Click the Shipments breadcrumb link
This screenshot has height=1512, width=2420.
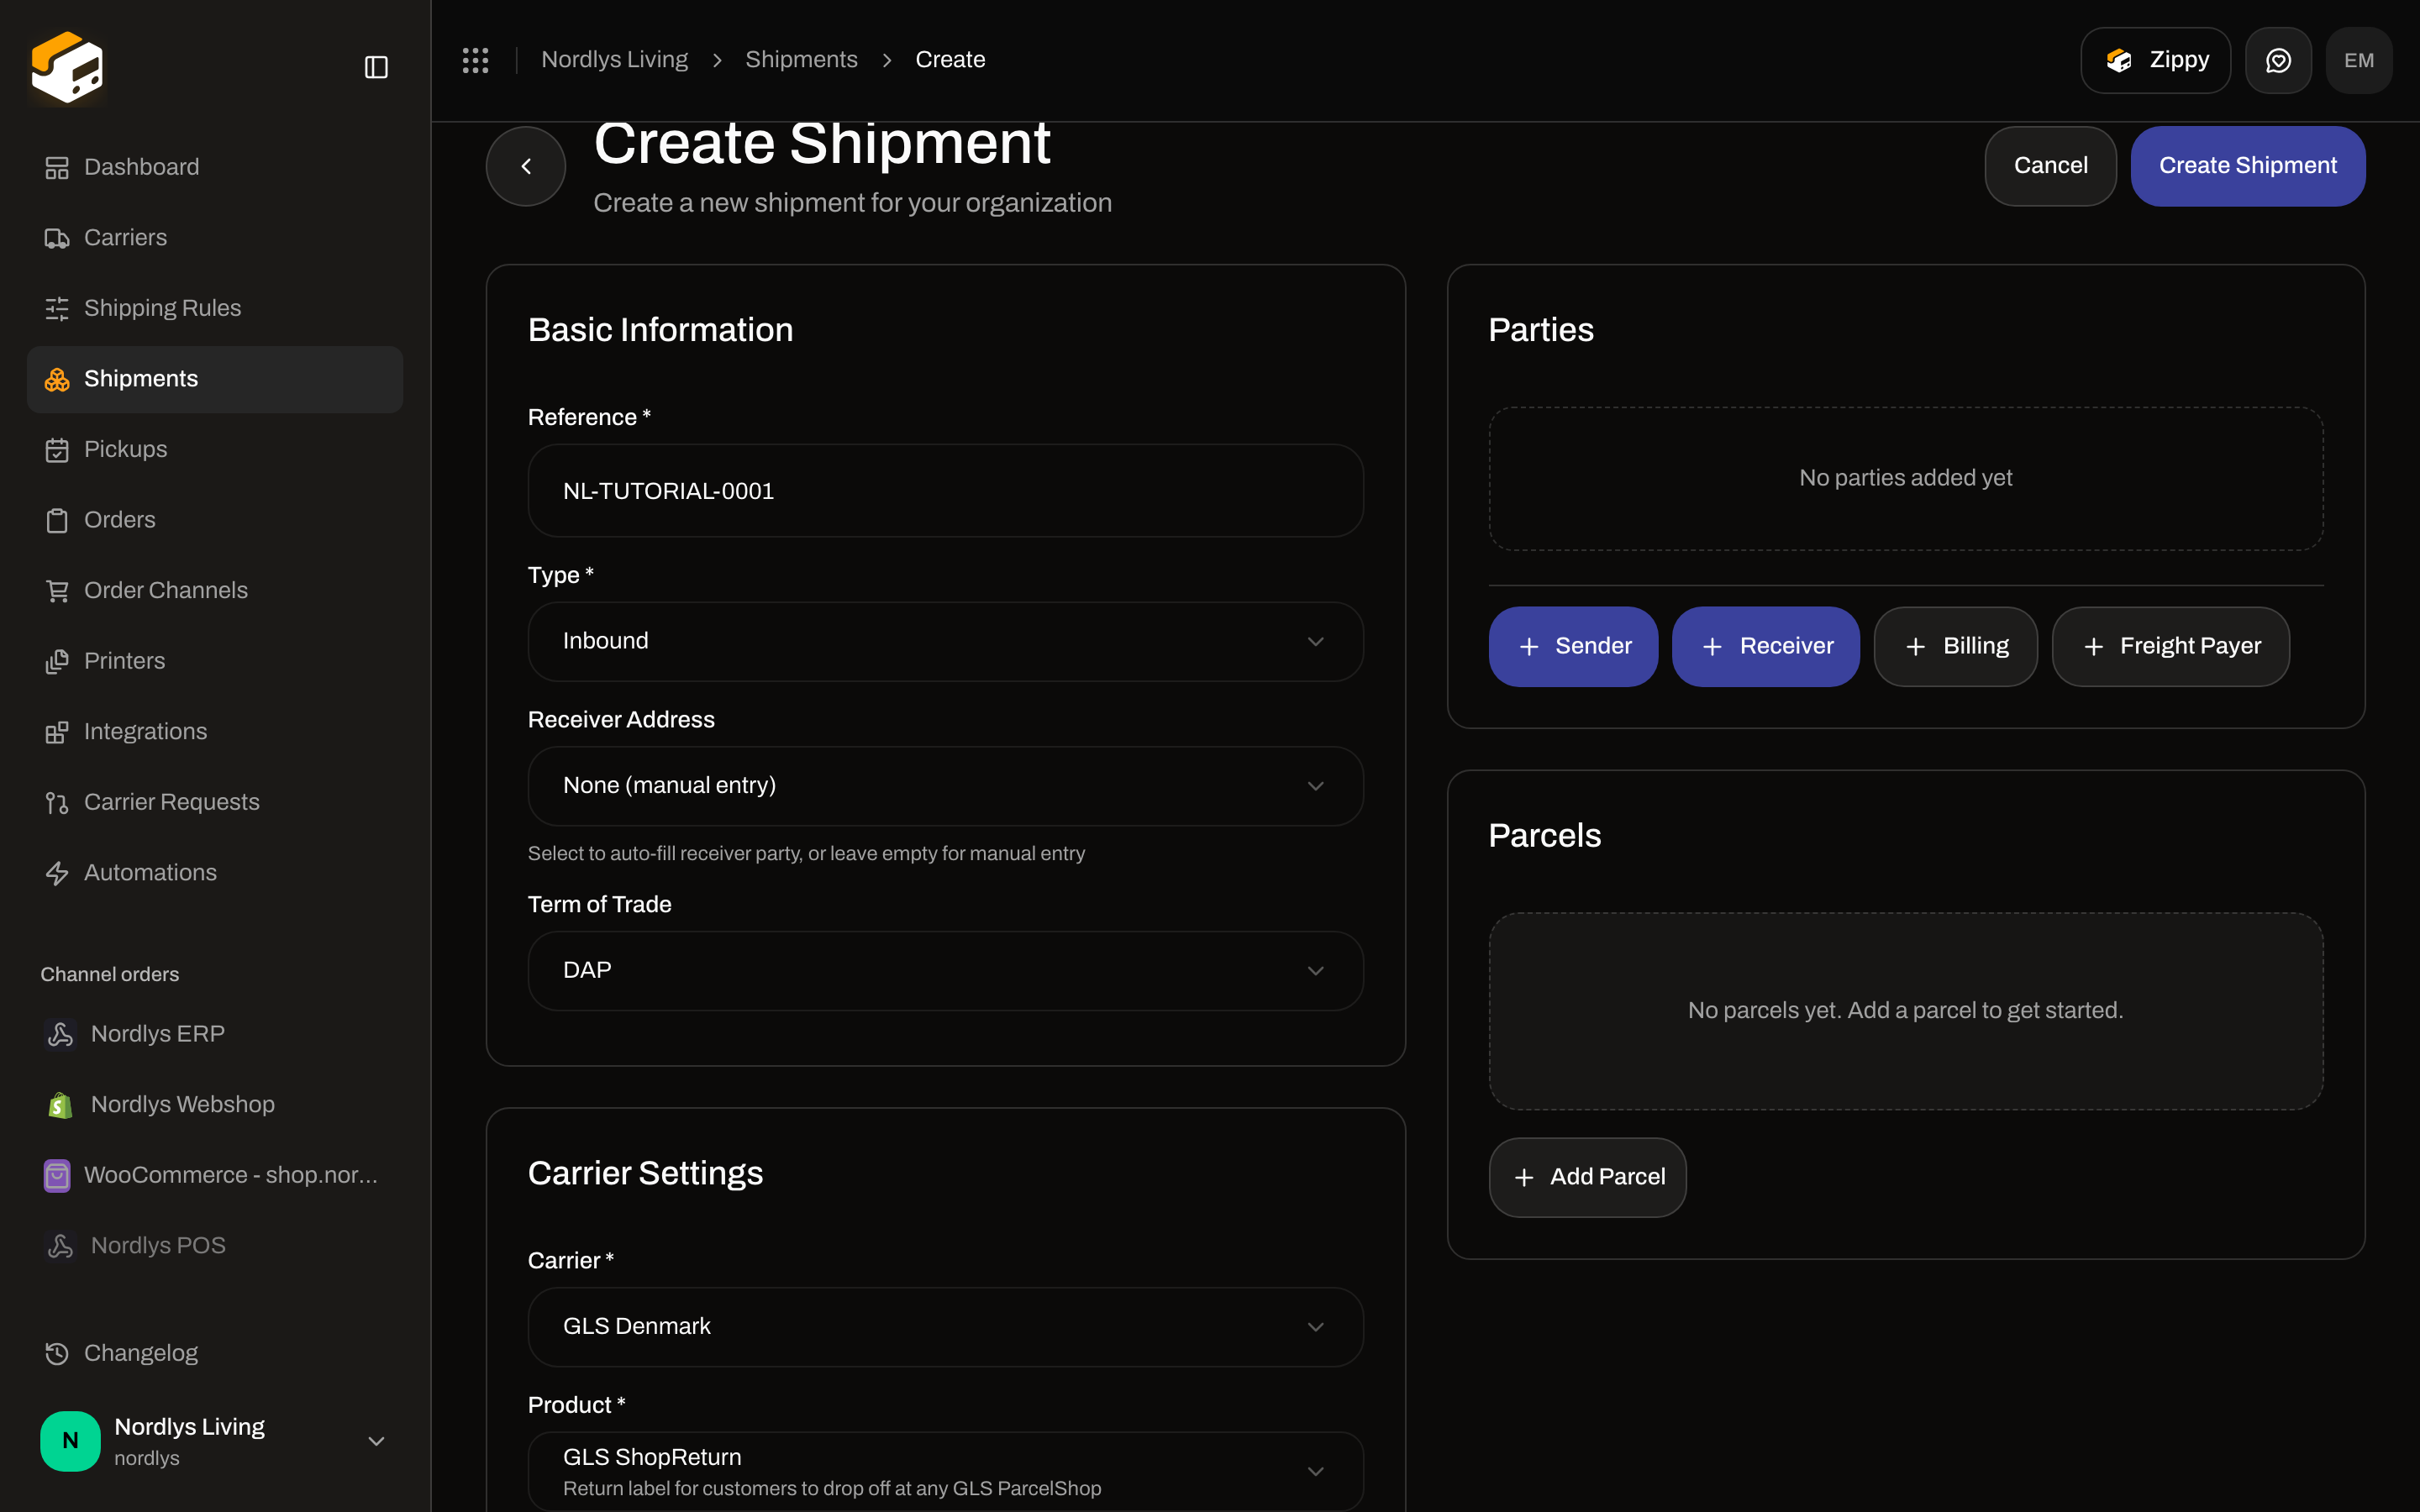801,60
